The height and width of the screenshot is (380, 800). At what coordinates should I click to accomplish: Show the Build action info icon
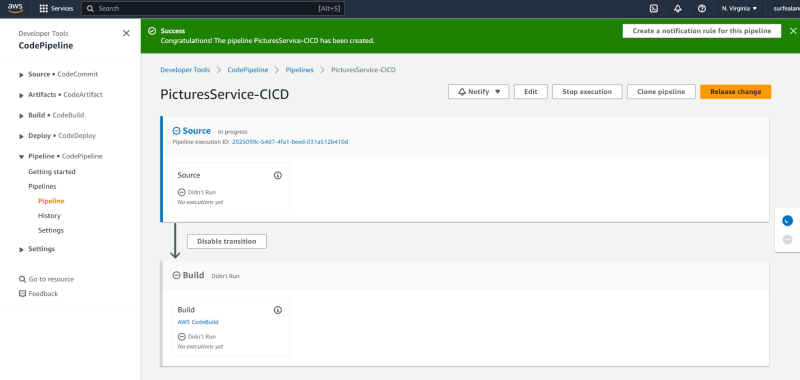(278, 310)
